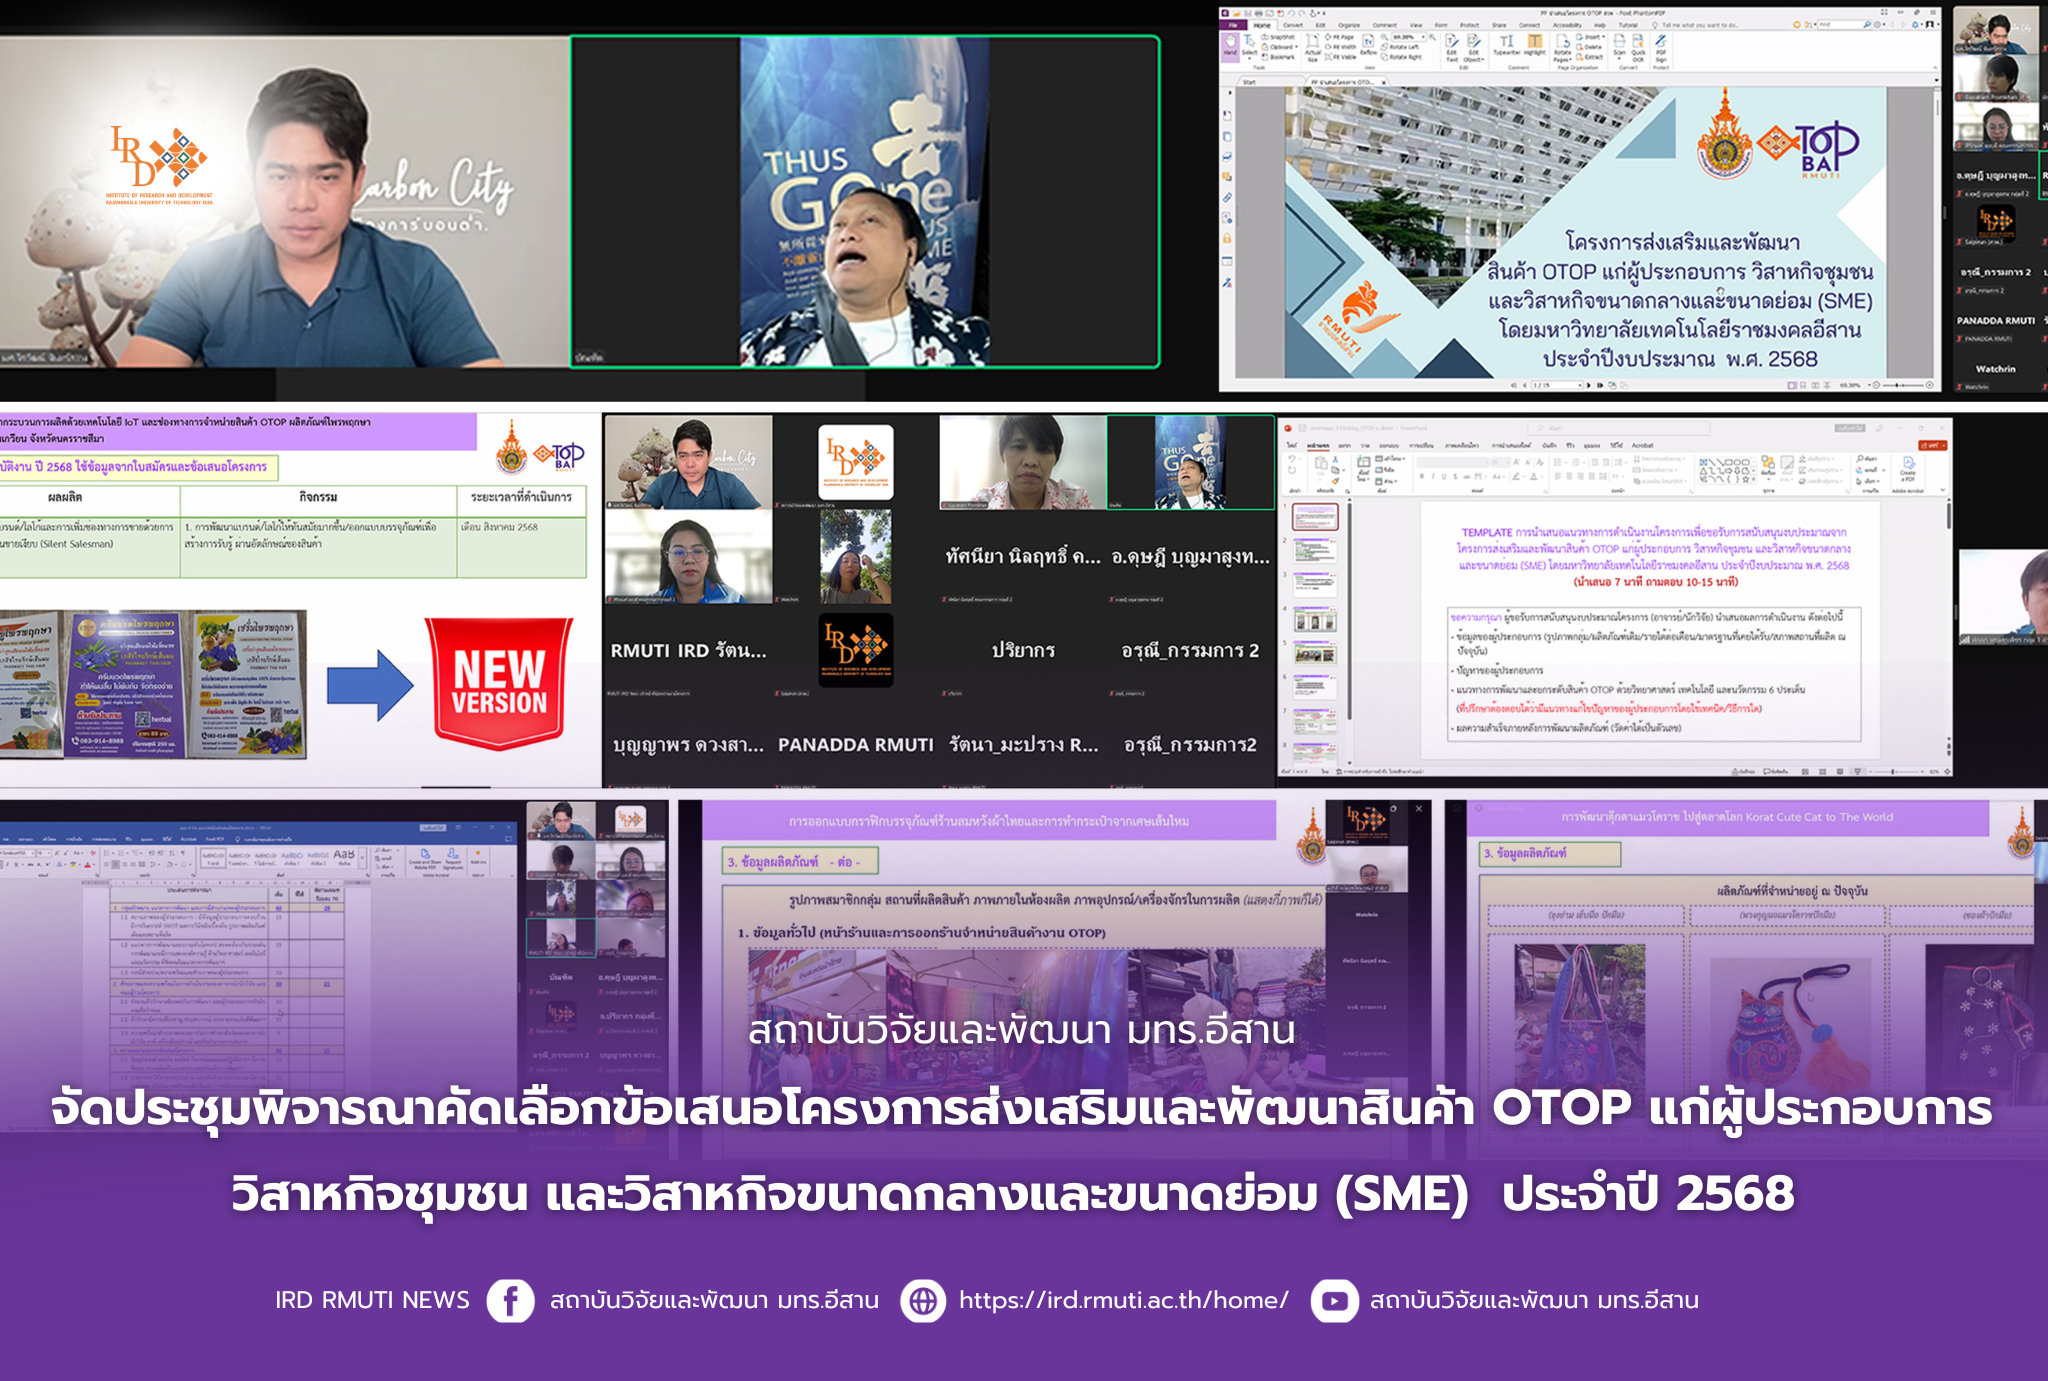Open the page number dropdown in Foxit bottom bar
Viewport: 2048px width, 1381px height.
tap(1580, 385)
